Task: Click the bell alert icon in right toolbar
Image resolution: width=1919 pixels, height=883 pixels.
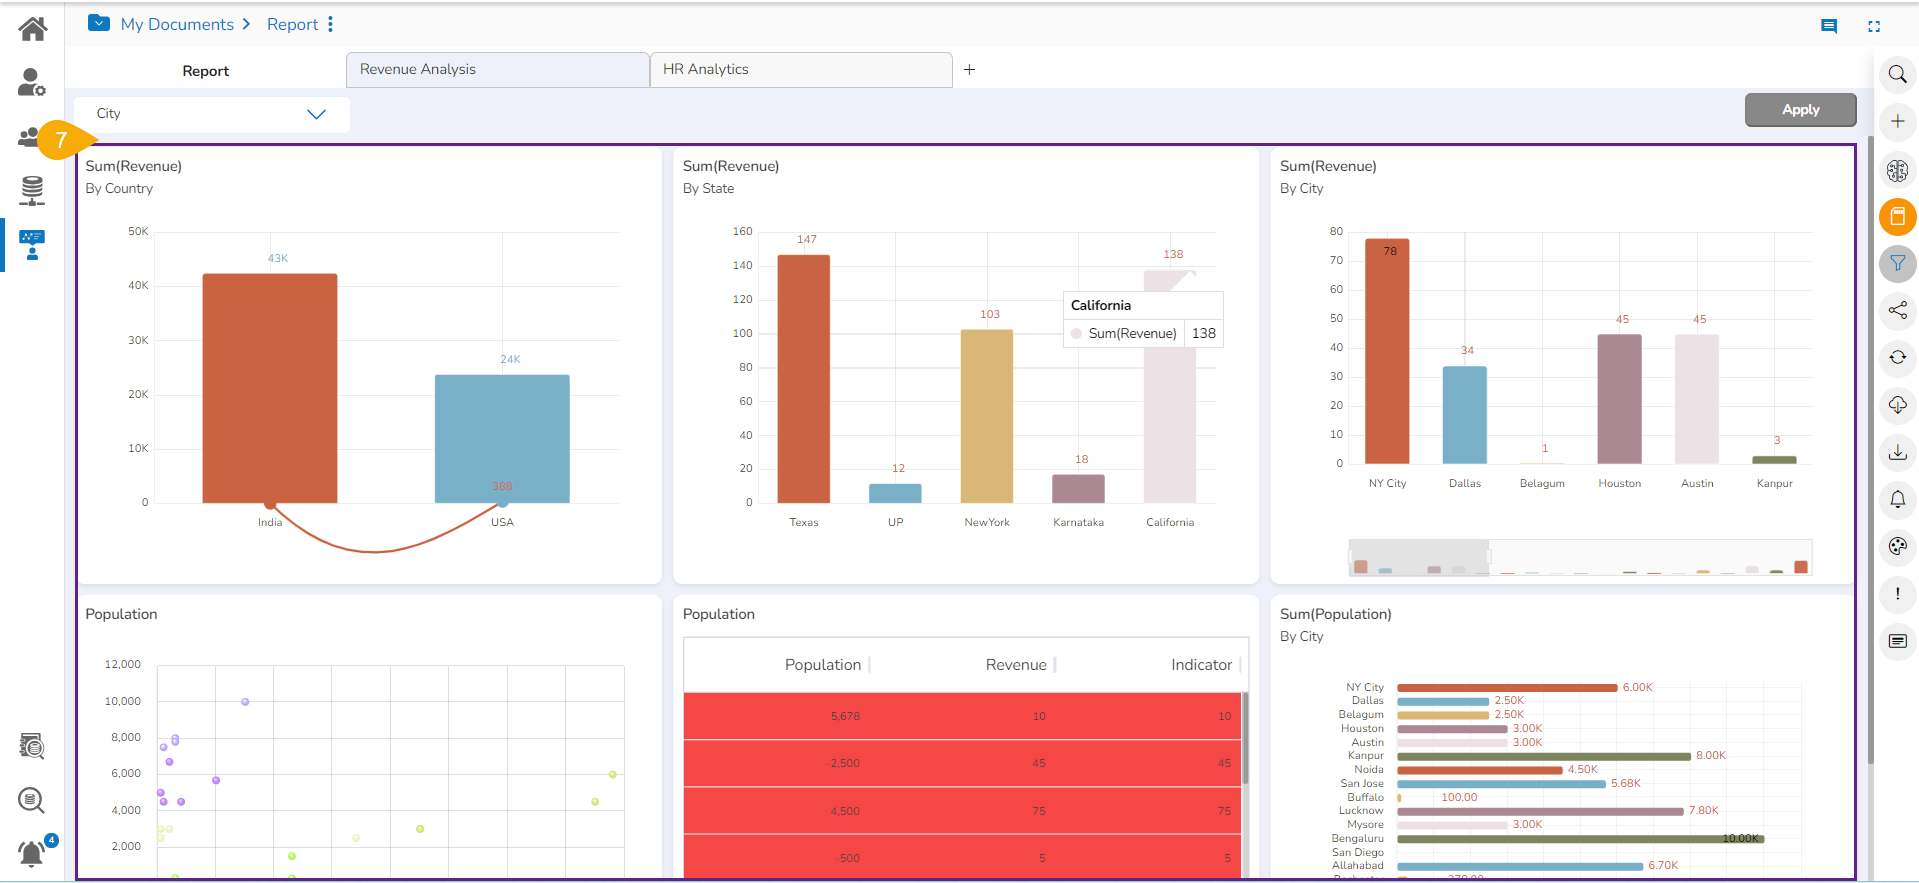Action: 1897,499
